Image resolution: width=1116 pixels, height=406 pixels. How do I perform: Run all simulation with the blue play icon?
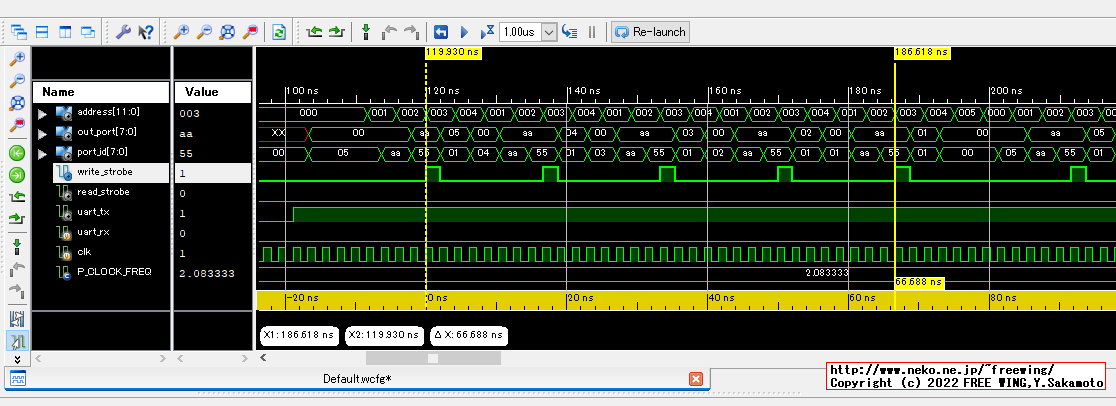click(464, 32)
